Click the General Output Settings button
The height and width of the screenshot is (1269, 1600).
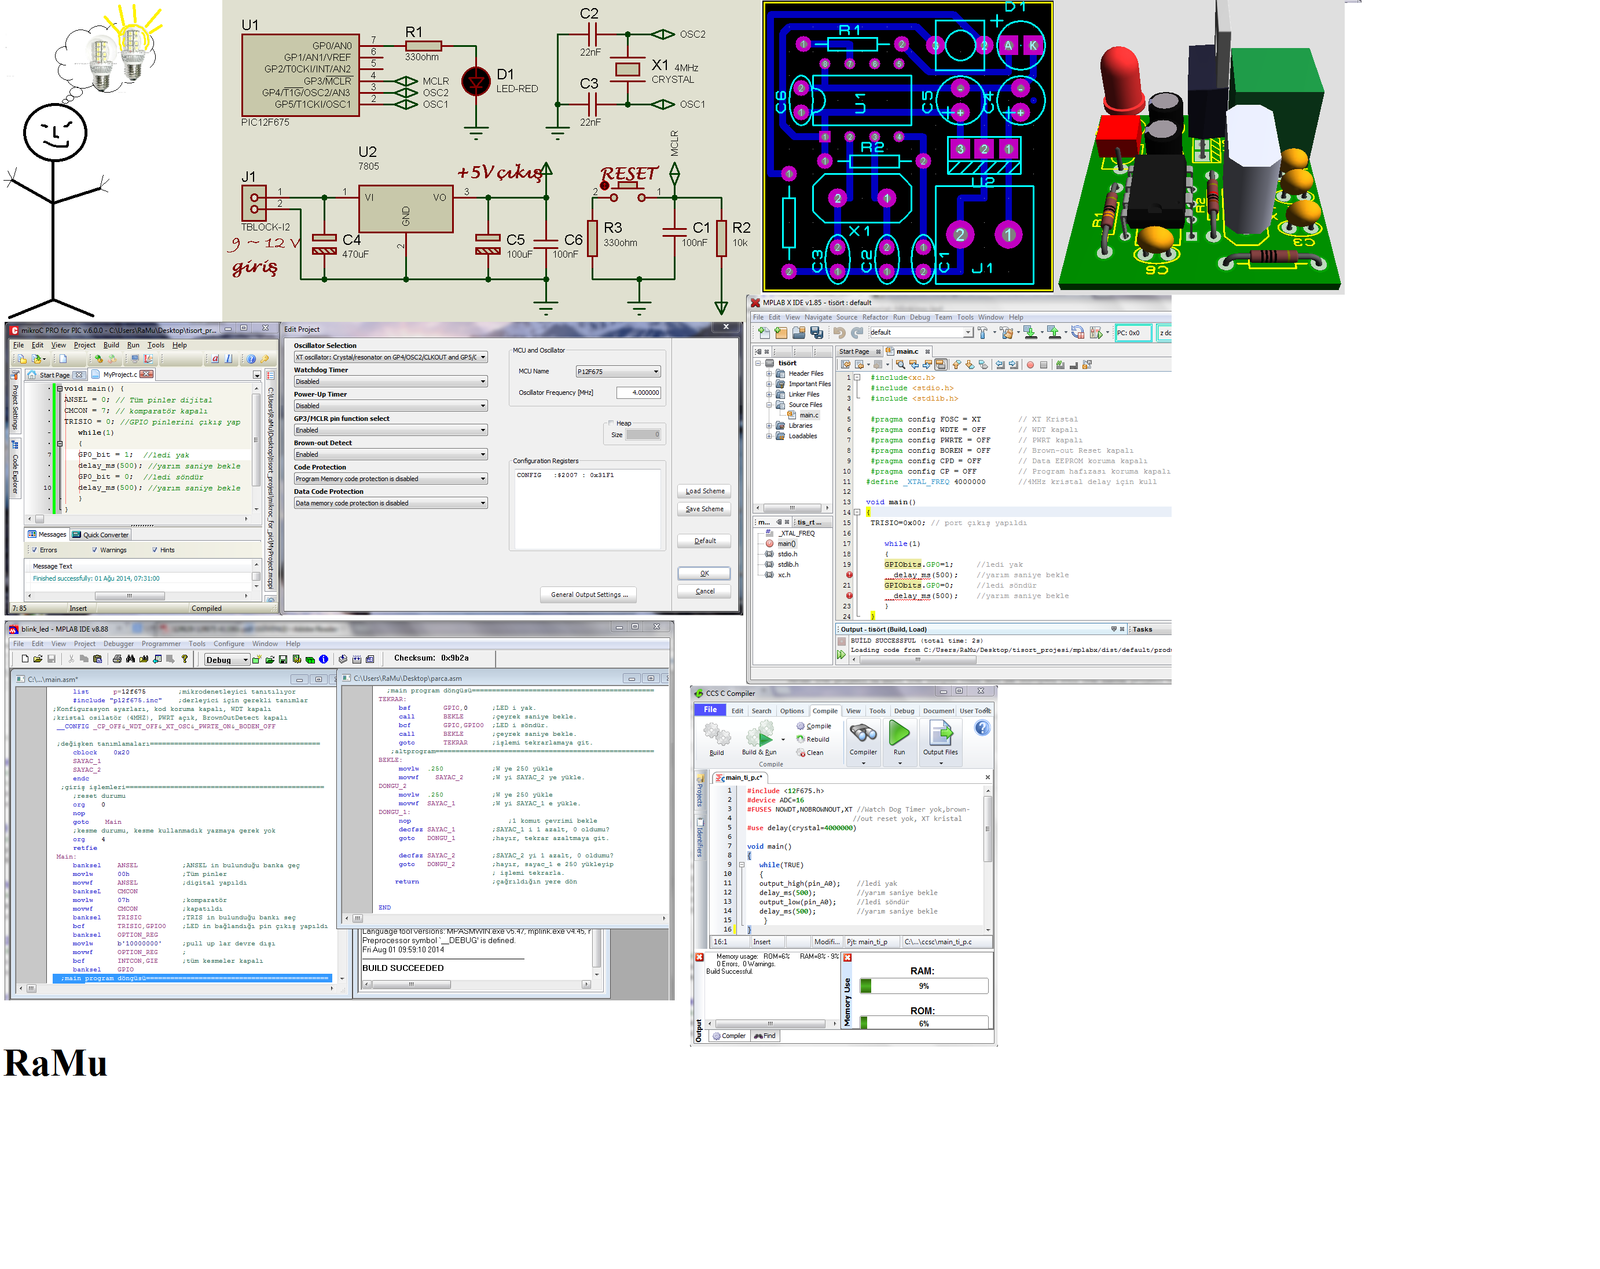[590, 595]
